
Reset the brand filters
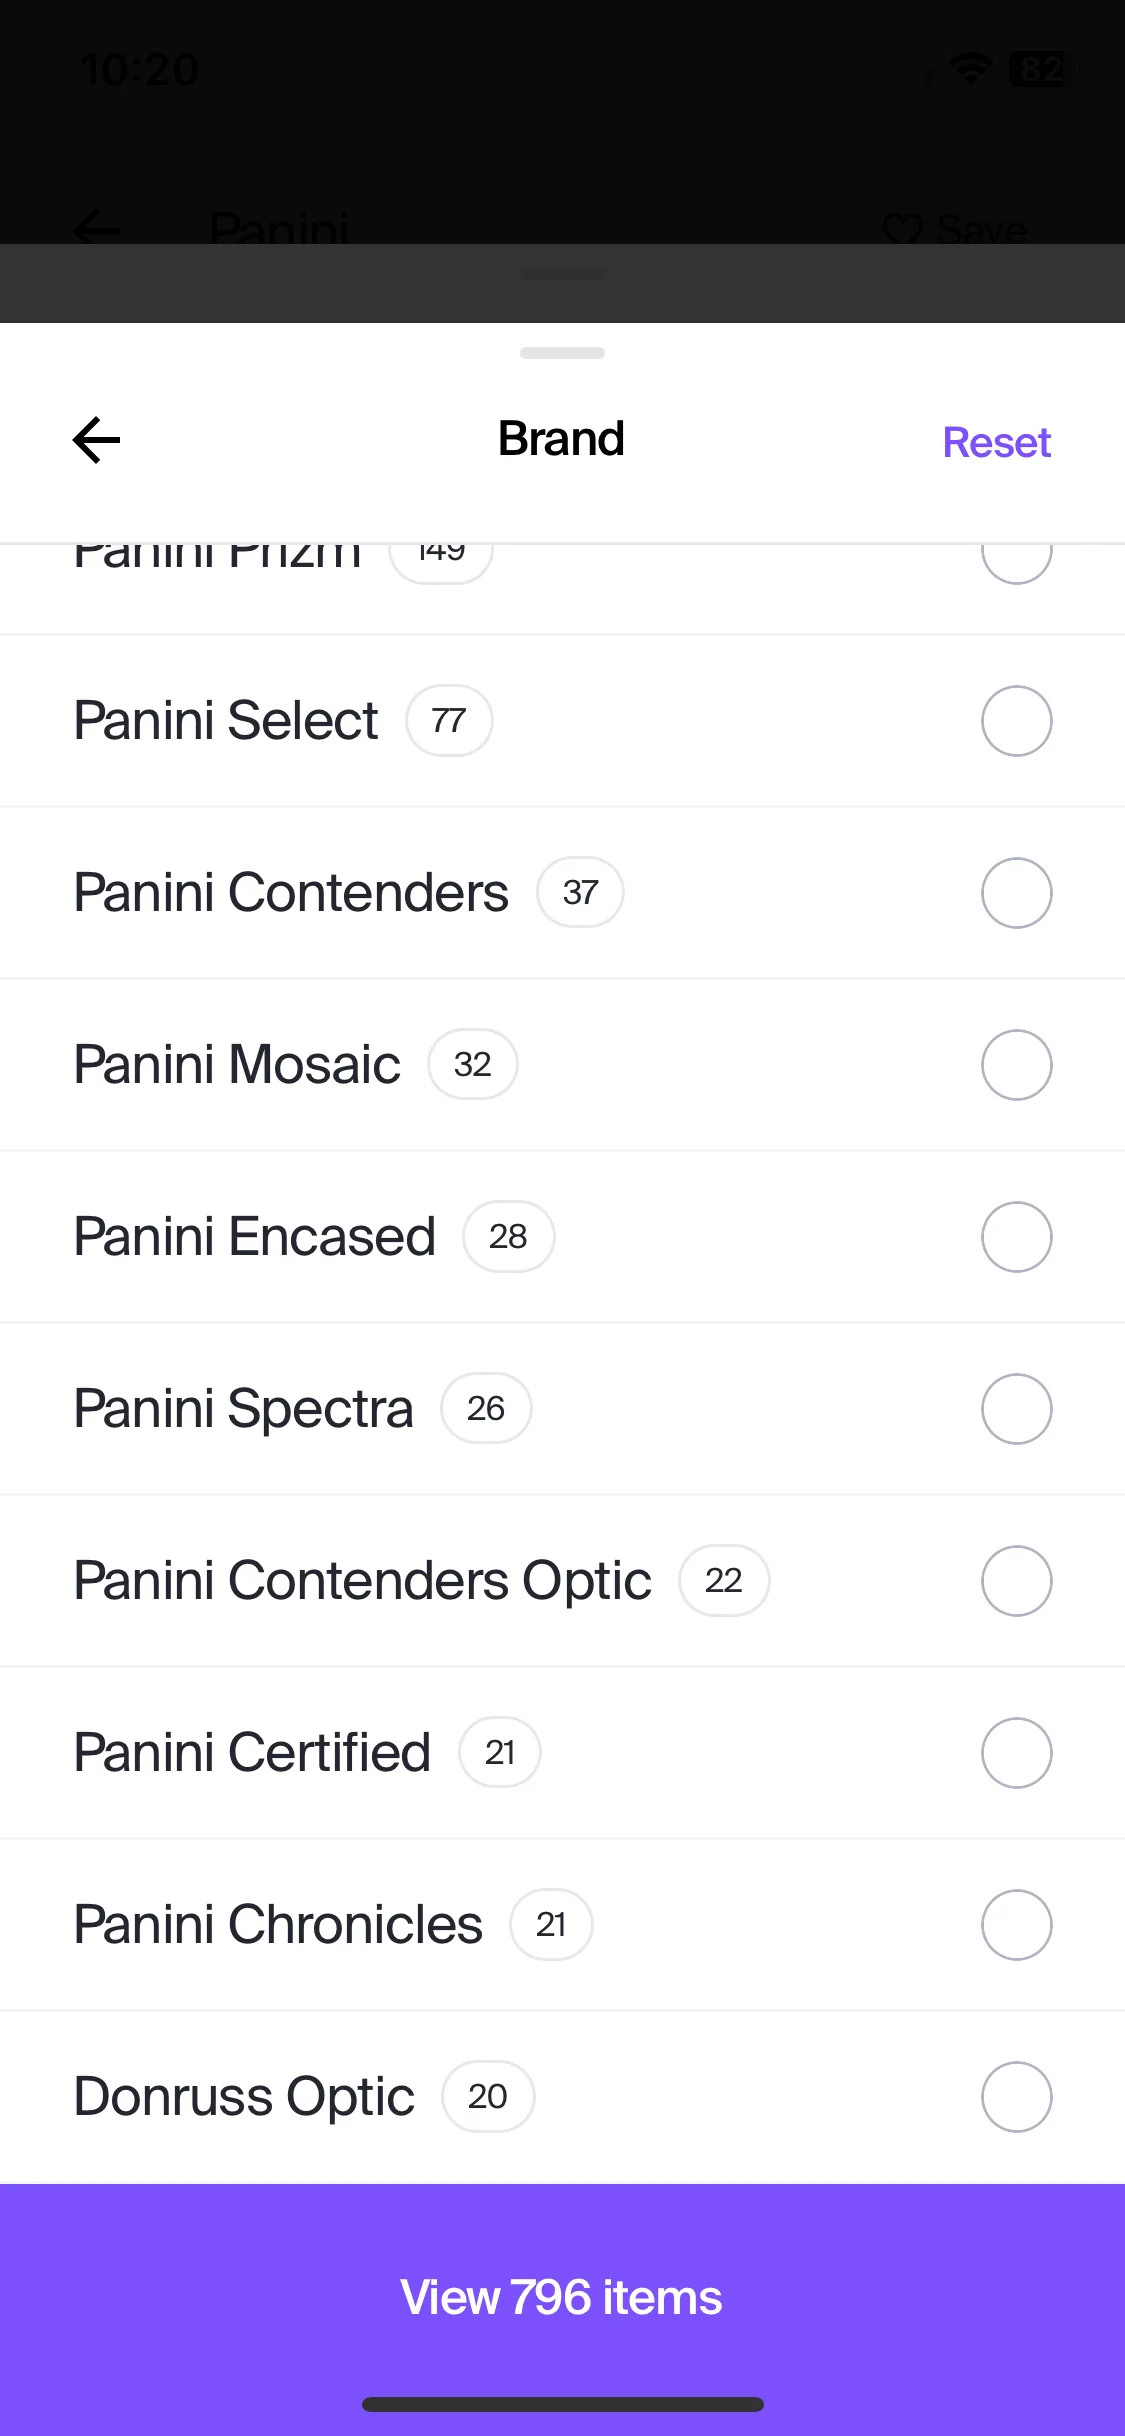click(996, 442)
